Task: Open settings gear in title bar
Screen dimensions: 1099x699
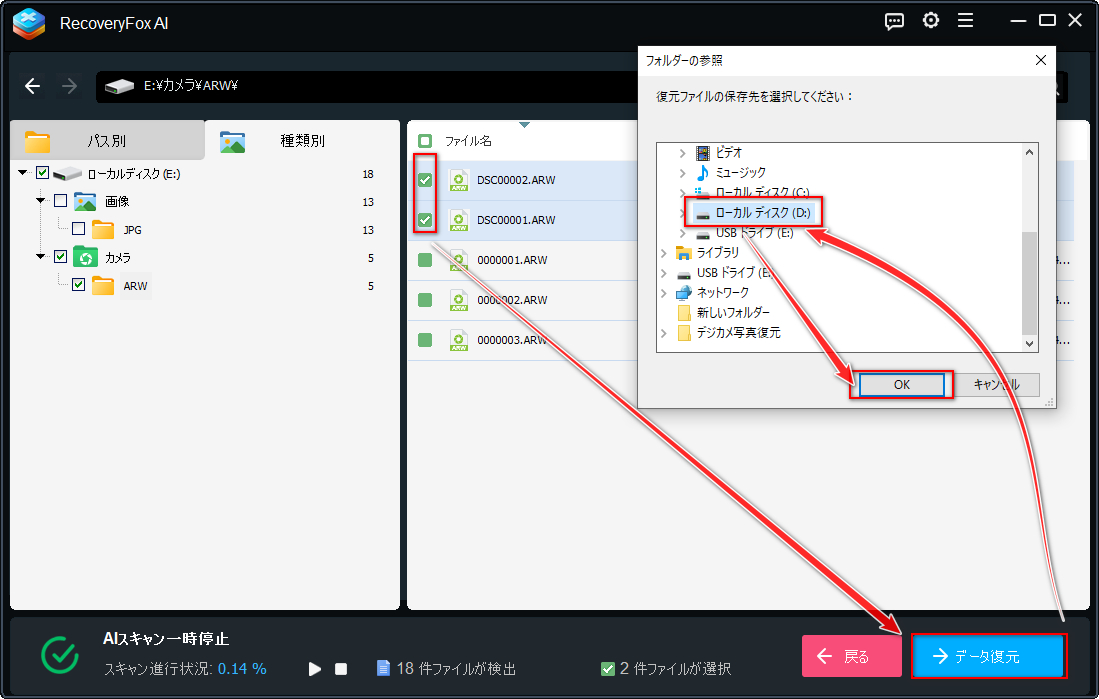Action: tap(931, 21)
